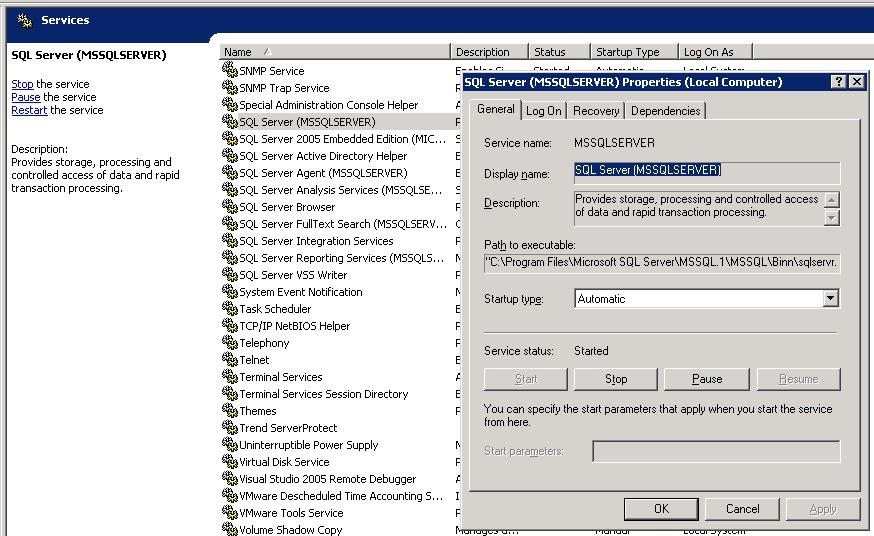874x536 pixels.
Task: Click the icon beside Uninterruptible Power Supply
Action: coord(230,444)
